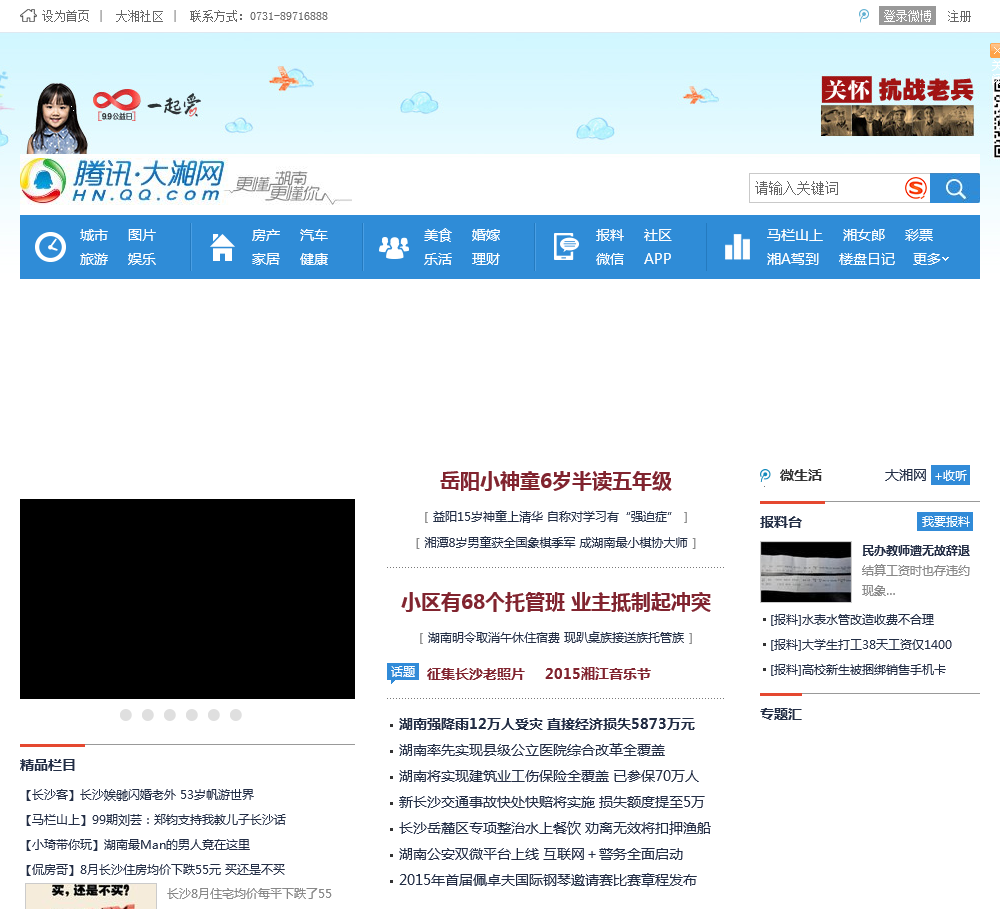Open 微信 in the navigation bar
The height and width of the screenshot is (909, 1000).
[x=610, y=259]
